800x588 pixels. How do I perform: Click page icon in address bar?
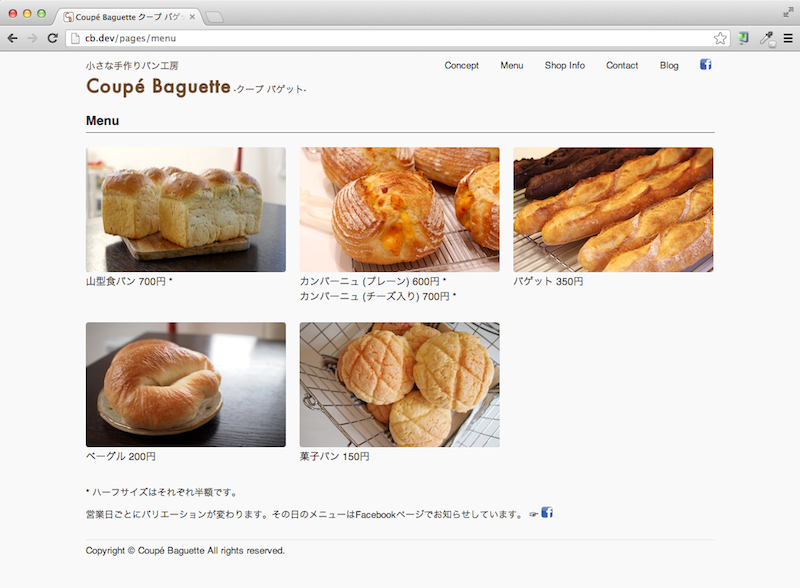coord(75,38)
